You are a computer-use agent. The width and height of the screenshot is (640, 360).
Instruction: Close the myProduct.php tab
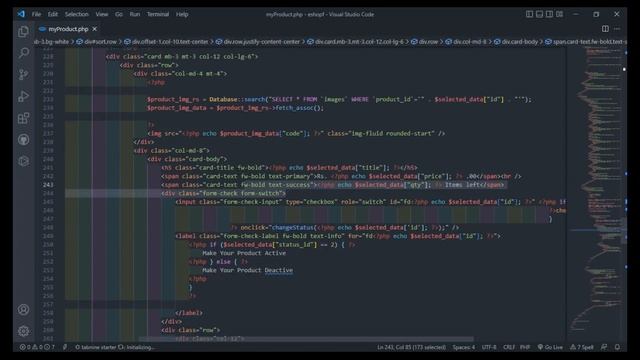pyautogui.click(x=95, y=29)
